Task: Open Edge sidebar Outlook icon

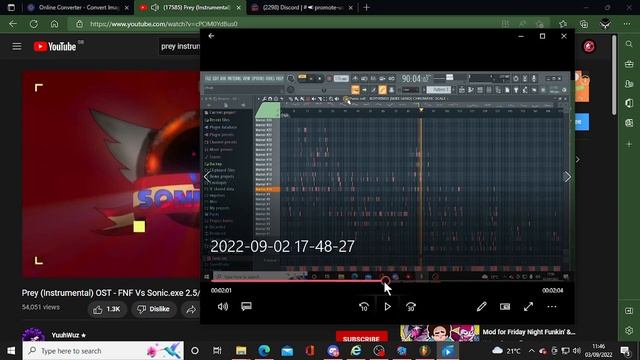Action: point(629,123)
